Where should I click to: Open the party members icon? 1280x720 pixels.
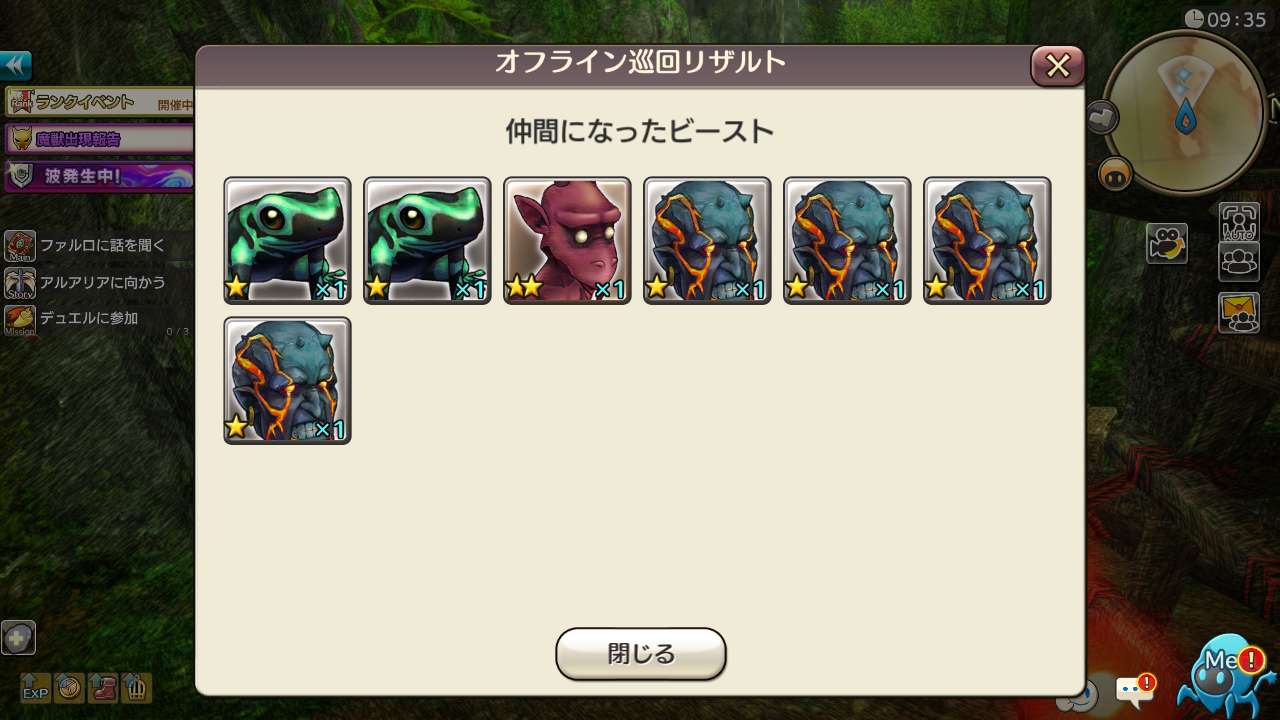[1239, 261]
